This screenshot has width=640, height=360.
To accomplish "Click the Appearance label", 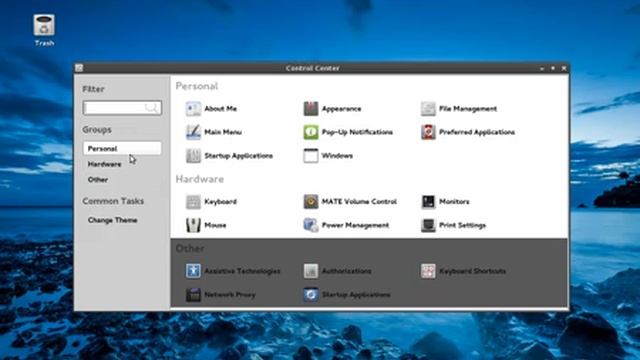I will tap(341, 109).
